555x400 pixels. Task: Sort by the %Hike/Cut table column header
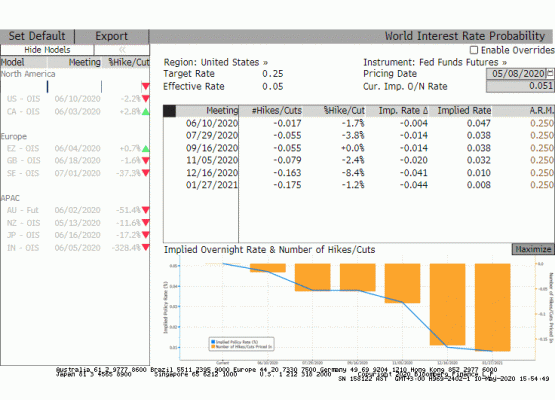pos(344,111)
